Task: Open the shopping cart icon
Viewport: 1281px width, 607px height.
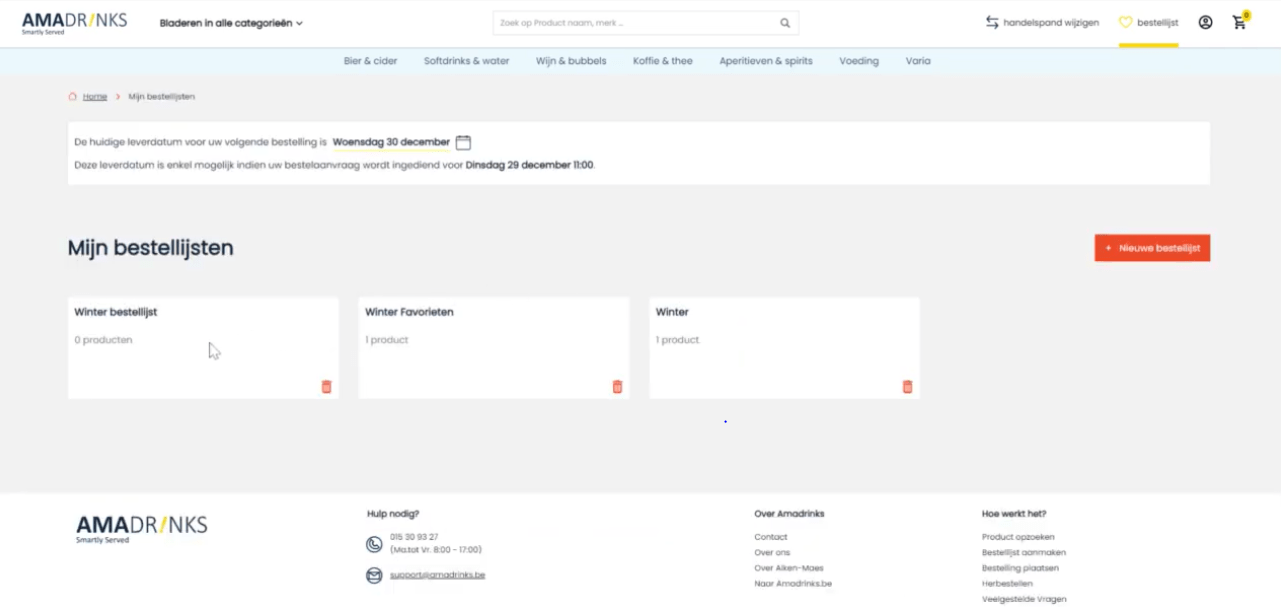Action: pos(1239,22)
